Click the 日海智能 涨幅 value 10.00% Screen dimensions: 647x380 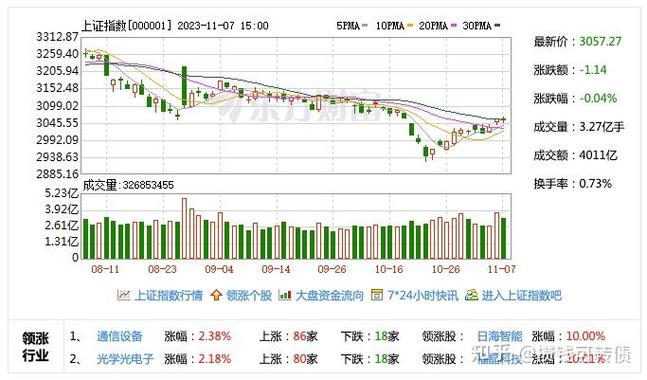click(585, 336)
